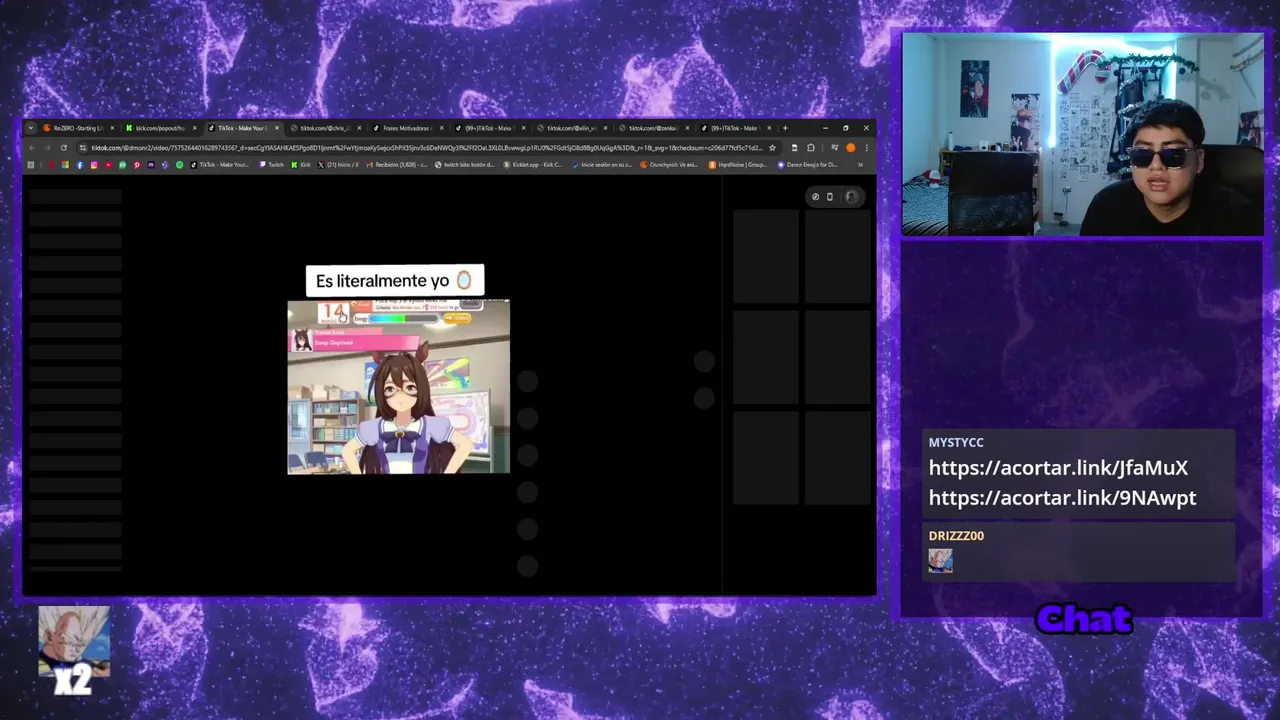This screenshot has height=720, width=1280.
Task: Open the Microsoft bookmark icon
Action: pyautogui.click(x=65, y=164)
